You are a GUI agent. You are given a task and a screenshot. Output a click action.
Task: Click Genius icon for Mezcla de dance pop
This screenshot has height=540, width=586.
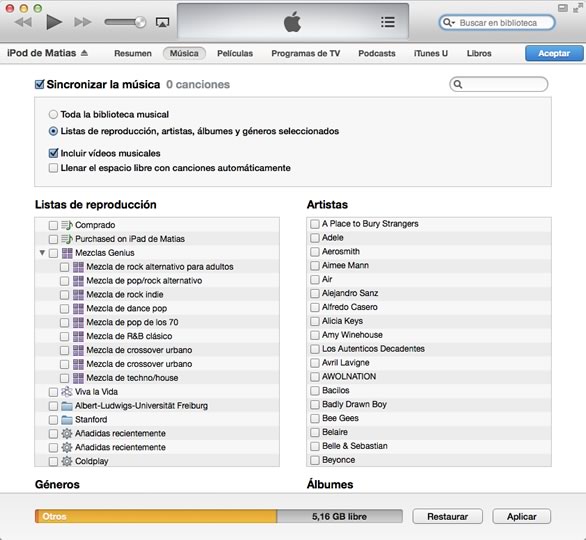(78, 309)
